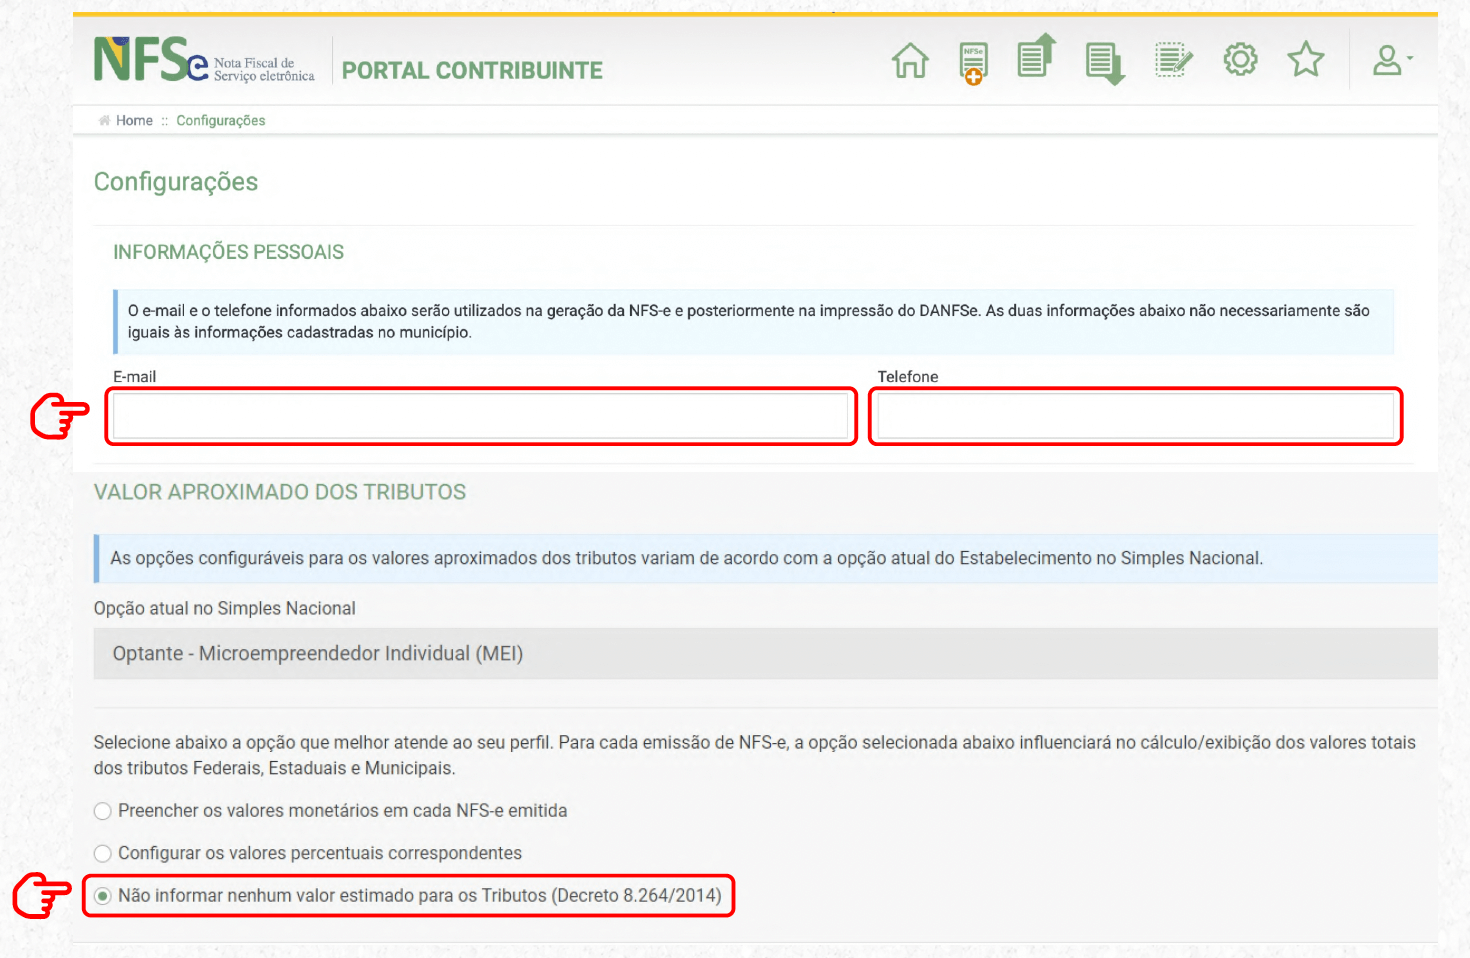
Task: Select 'Não informar nenhum valor estimado para Tributos'
Action: (102, 896)
